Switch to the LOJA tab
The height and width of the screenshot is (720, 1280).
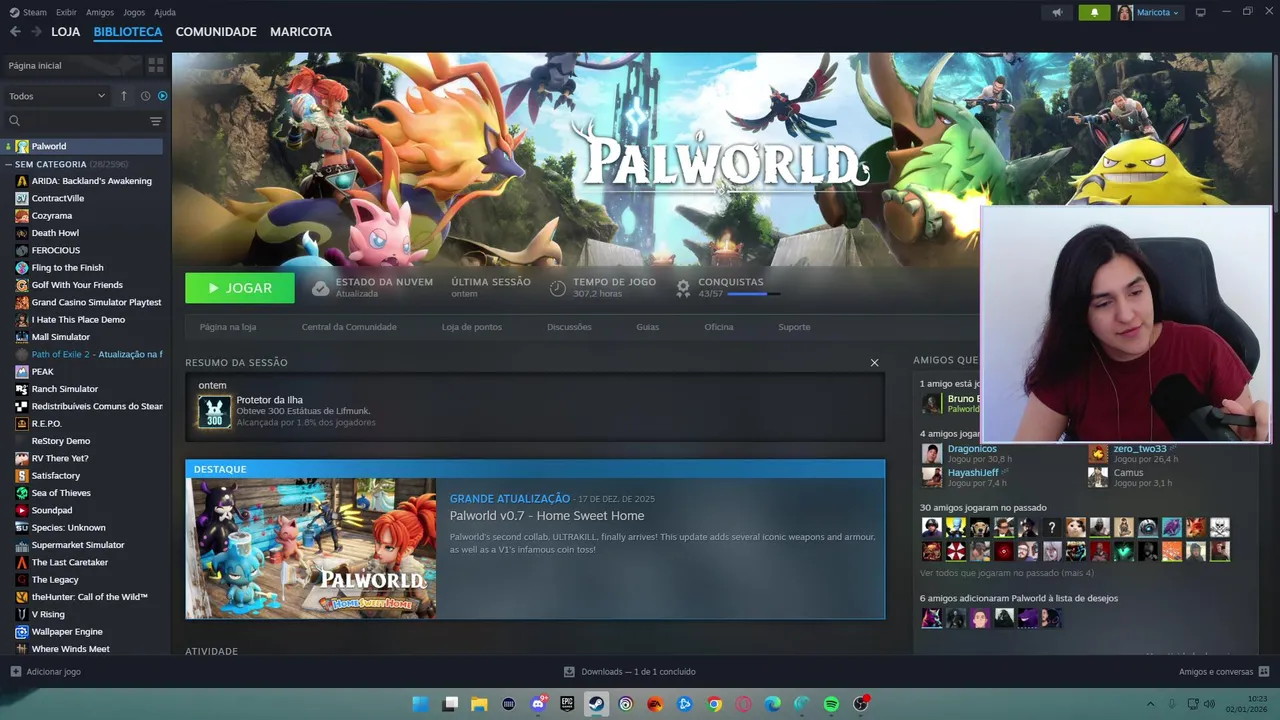click(66, 32)
